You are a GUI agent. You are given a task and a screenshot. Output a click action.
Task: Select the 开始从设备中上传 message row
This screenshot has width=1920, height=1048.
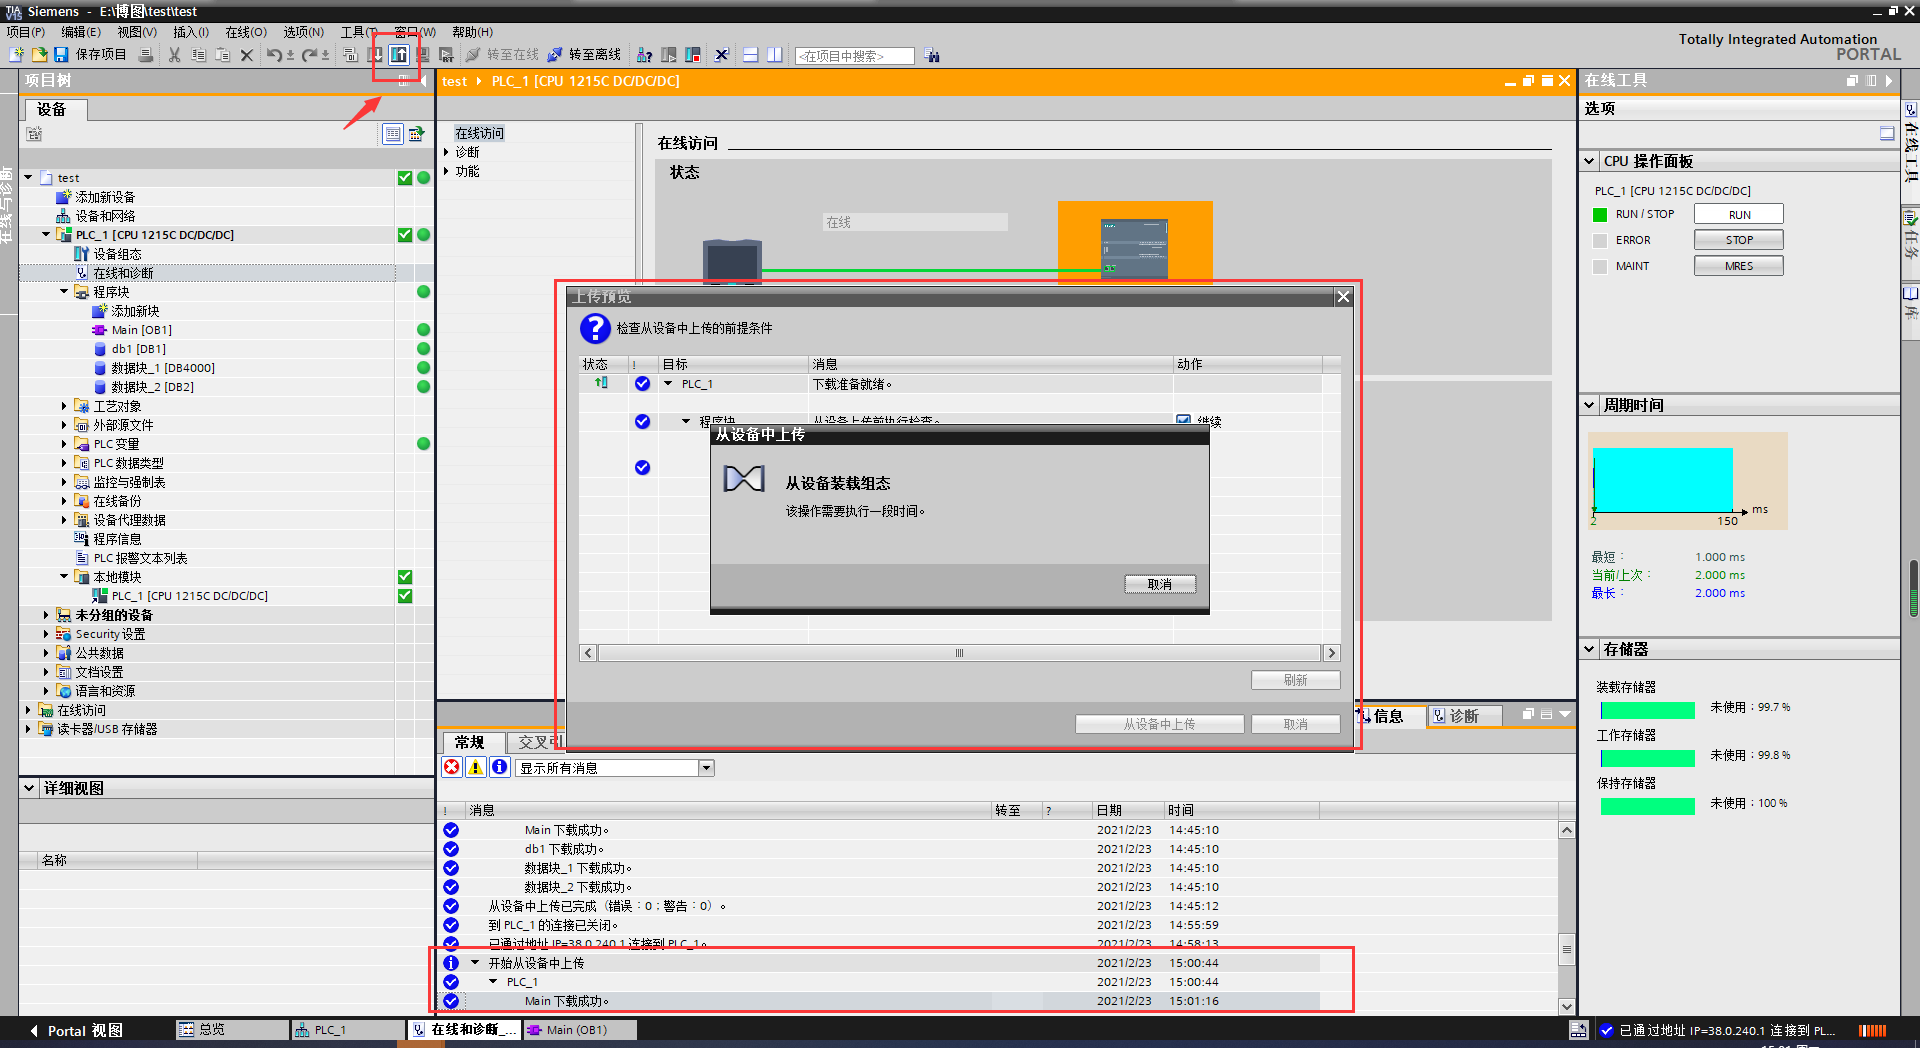pyautogui.click(x=880, y=963)
